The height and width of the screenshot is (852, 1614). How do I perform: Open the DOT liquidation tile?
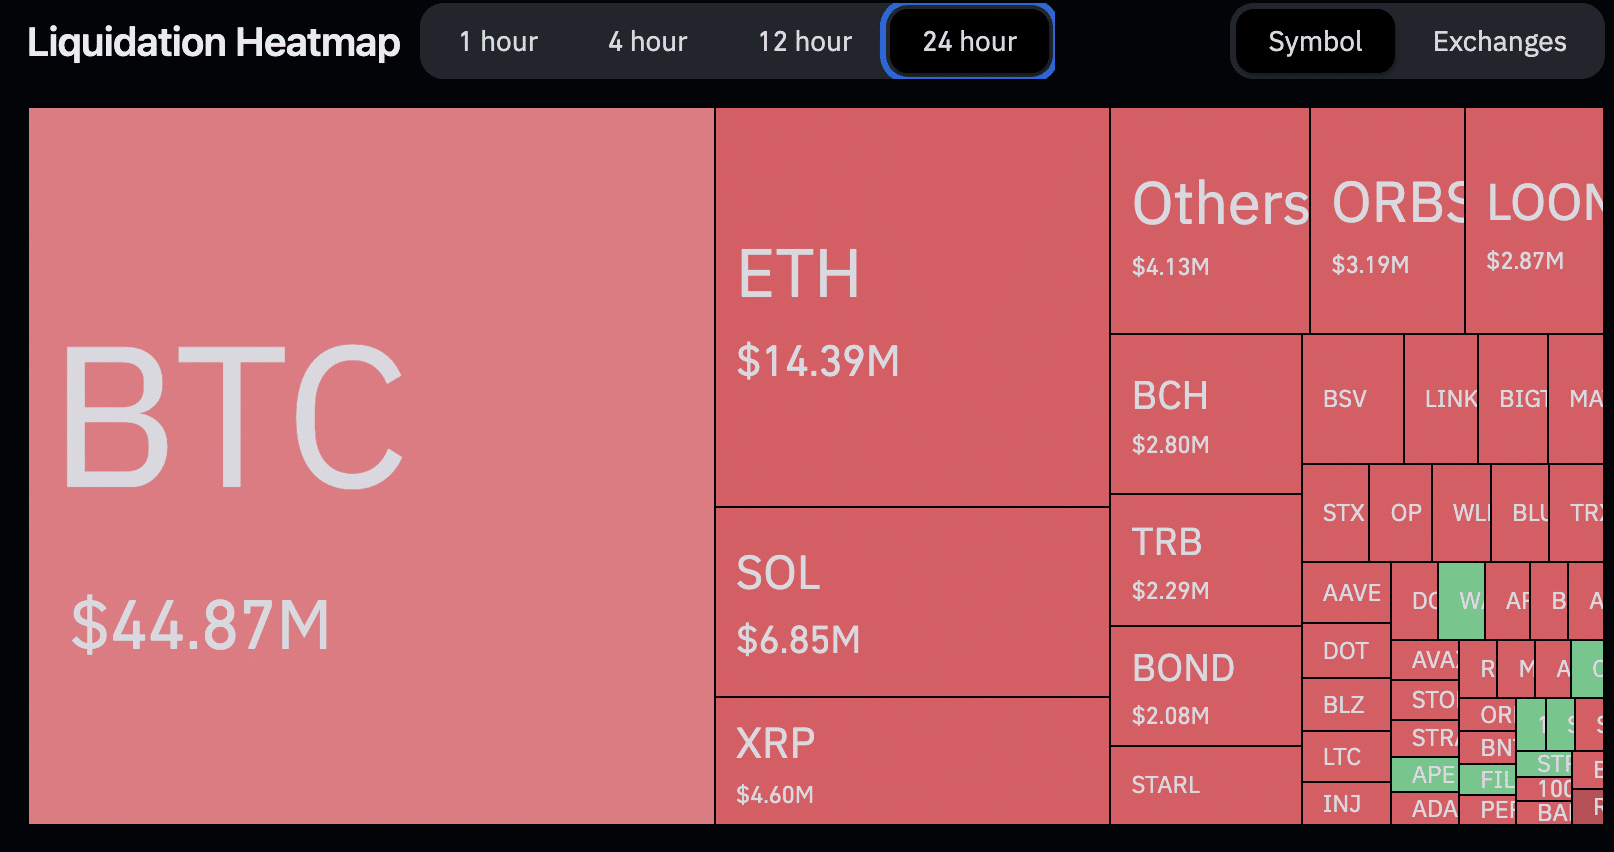(x=1346, y=651)
